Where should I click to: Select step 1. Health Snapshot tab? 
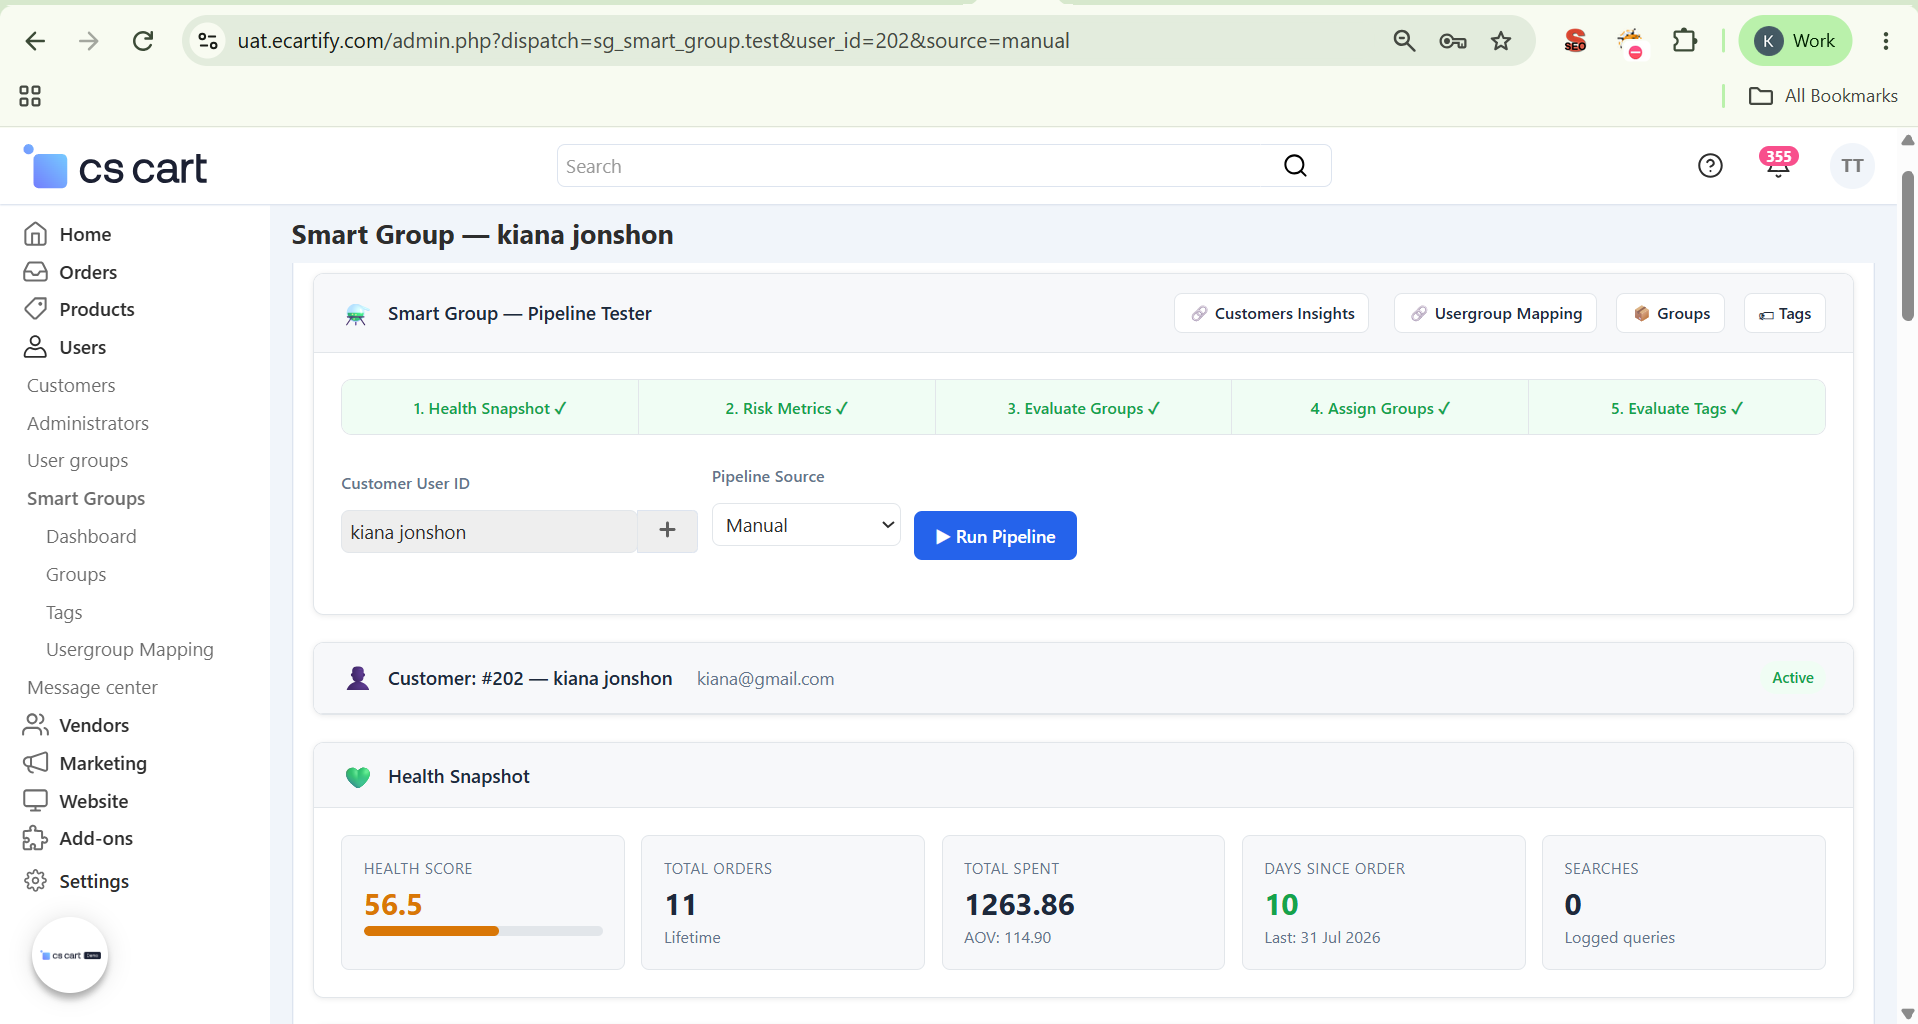point(490,408)
